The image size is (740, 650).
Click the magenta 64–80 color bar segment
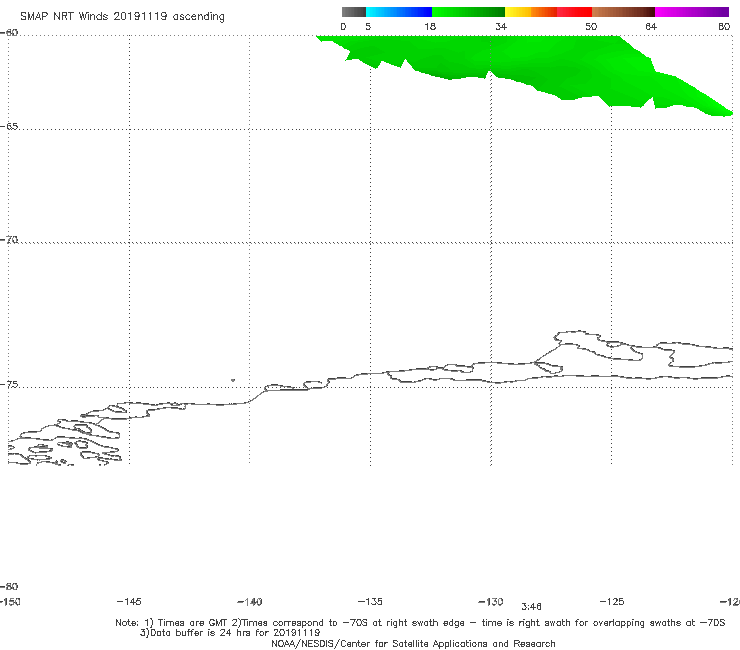pyautogui.click(x=692, y=12)
